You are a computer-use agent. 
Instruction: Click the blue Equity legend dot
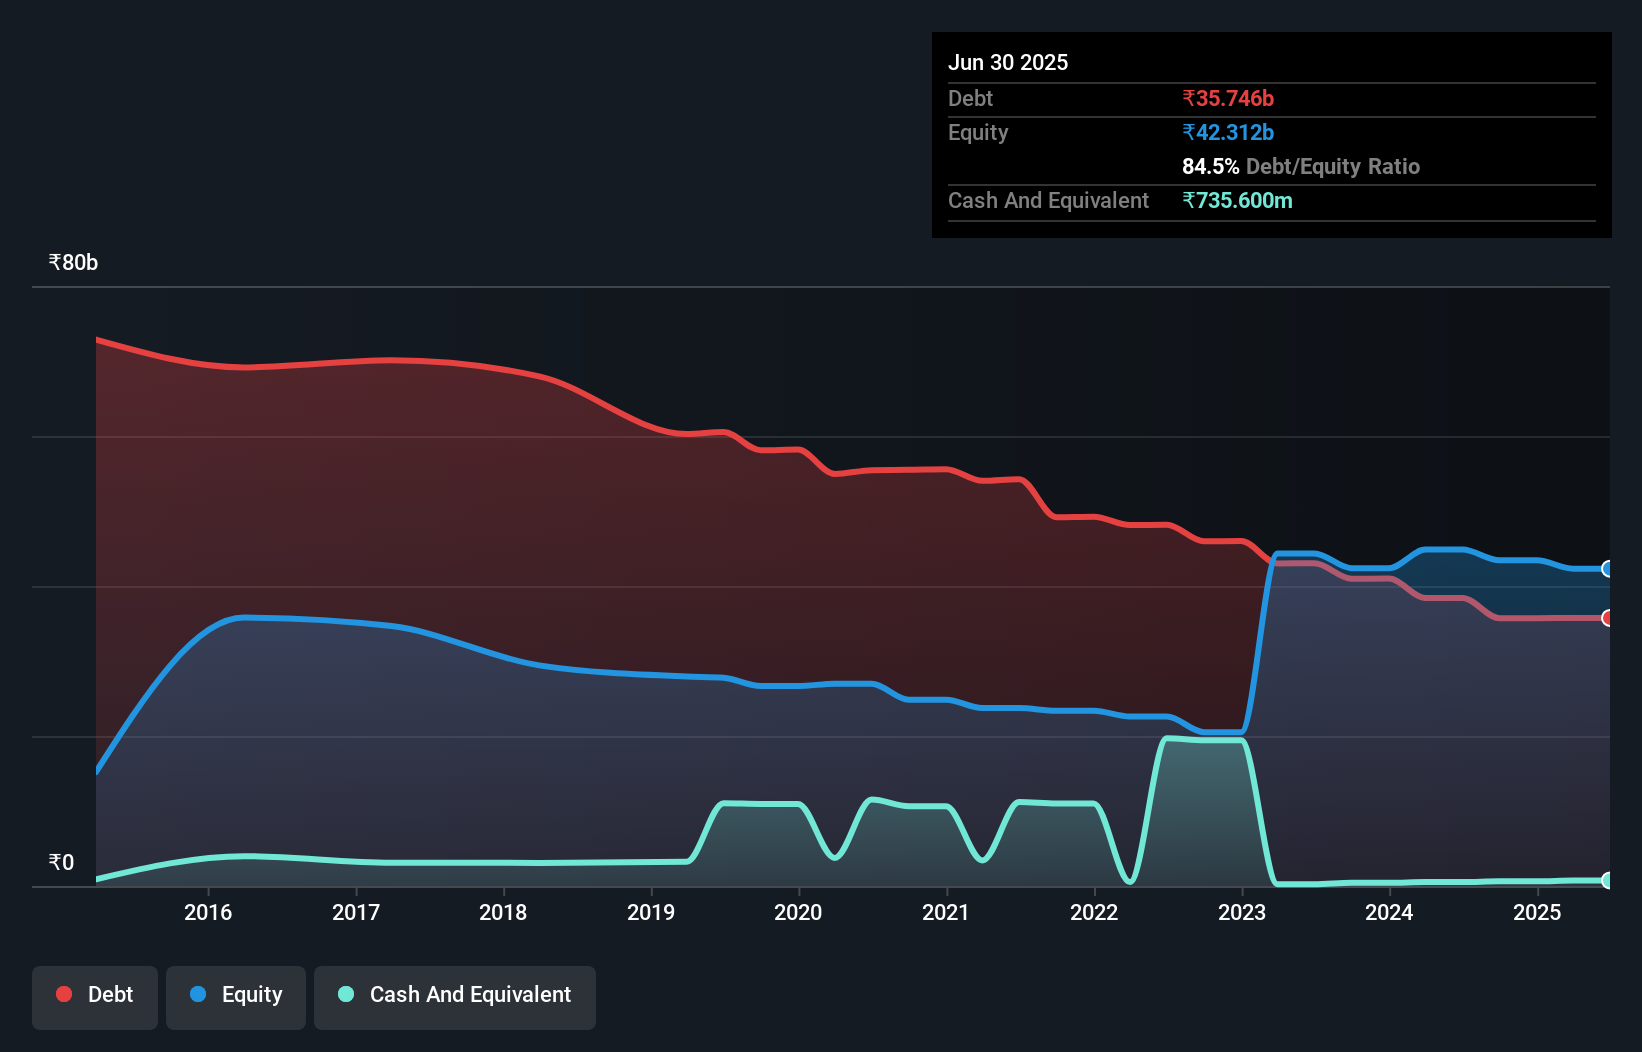199,994
